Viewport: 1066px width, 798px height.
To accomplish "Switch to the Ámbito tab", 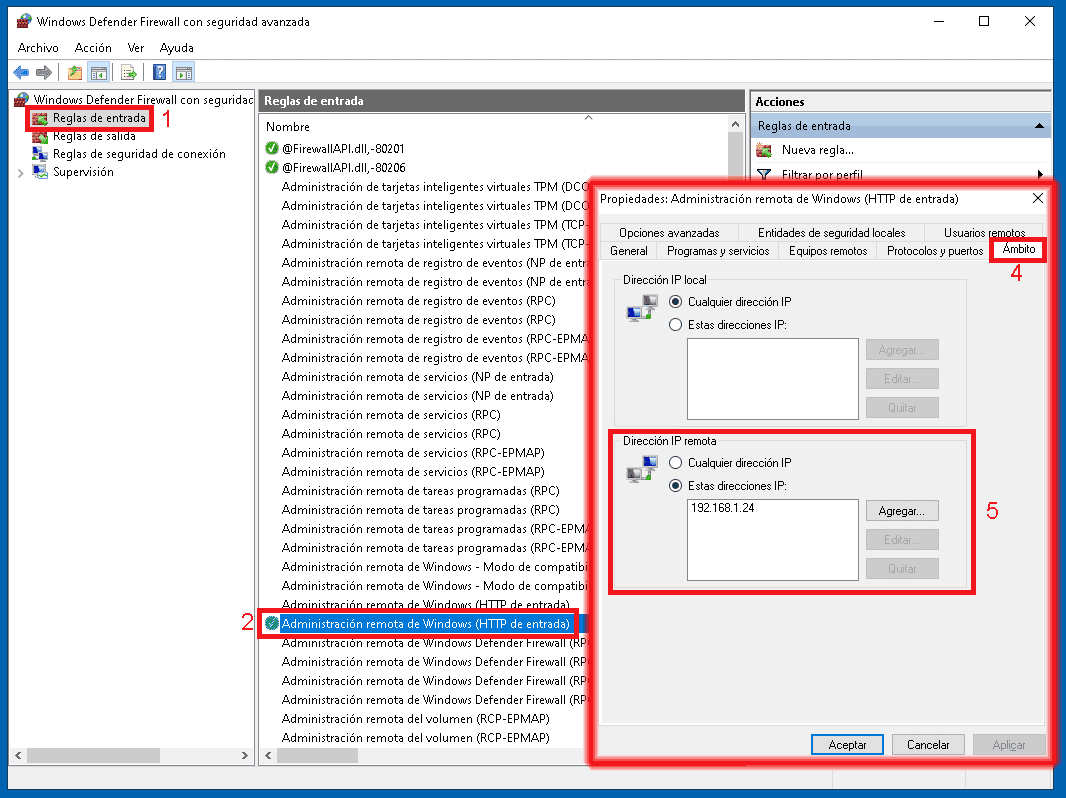I will (x=1016, y=251).
